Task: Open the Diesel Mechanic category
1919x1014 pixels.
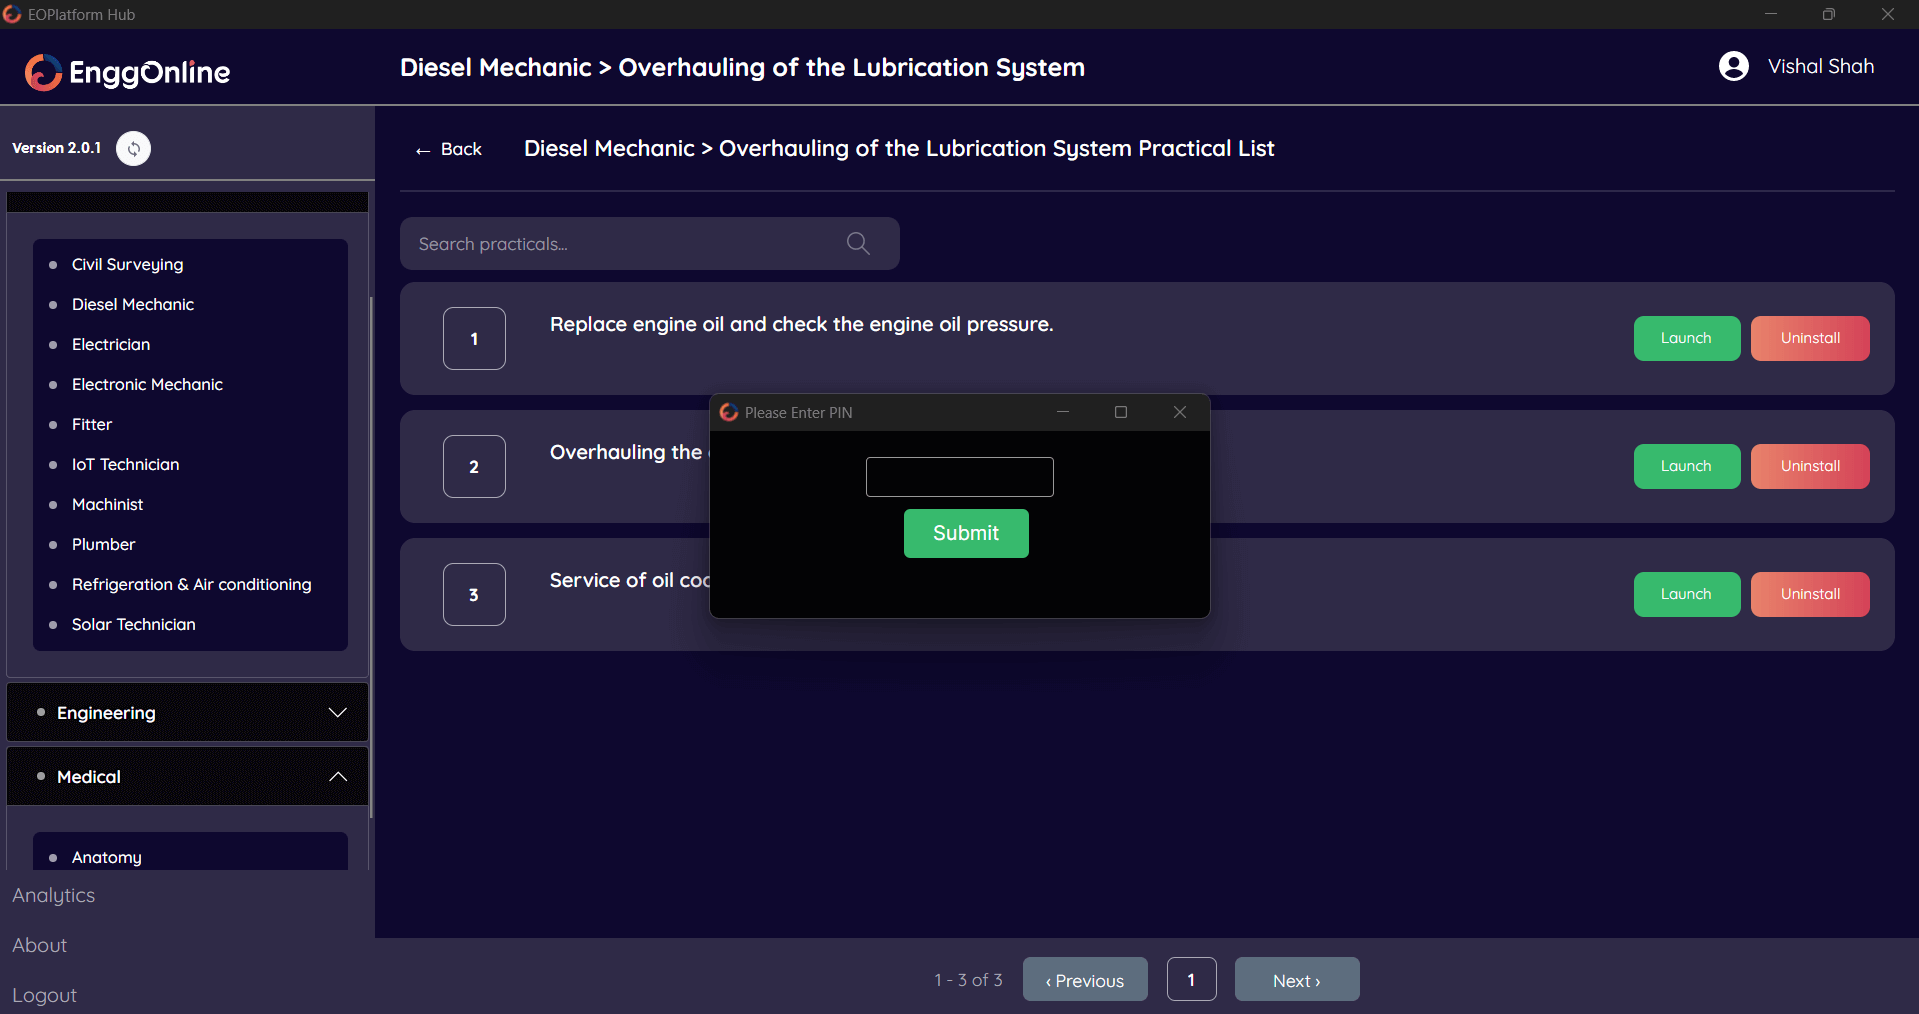Action: [x=133, y=304]
